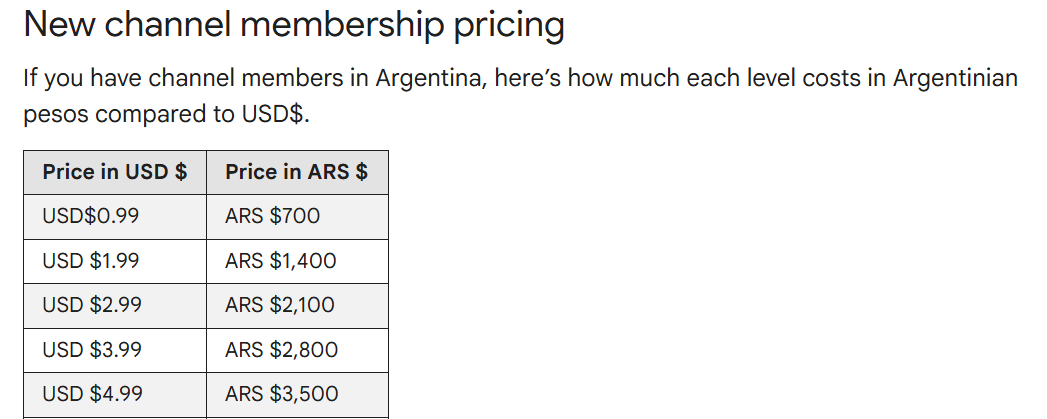Select the "Price in USD $" column header
This screenshot has width=1047, height=419.
[114, 172]
